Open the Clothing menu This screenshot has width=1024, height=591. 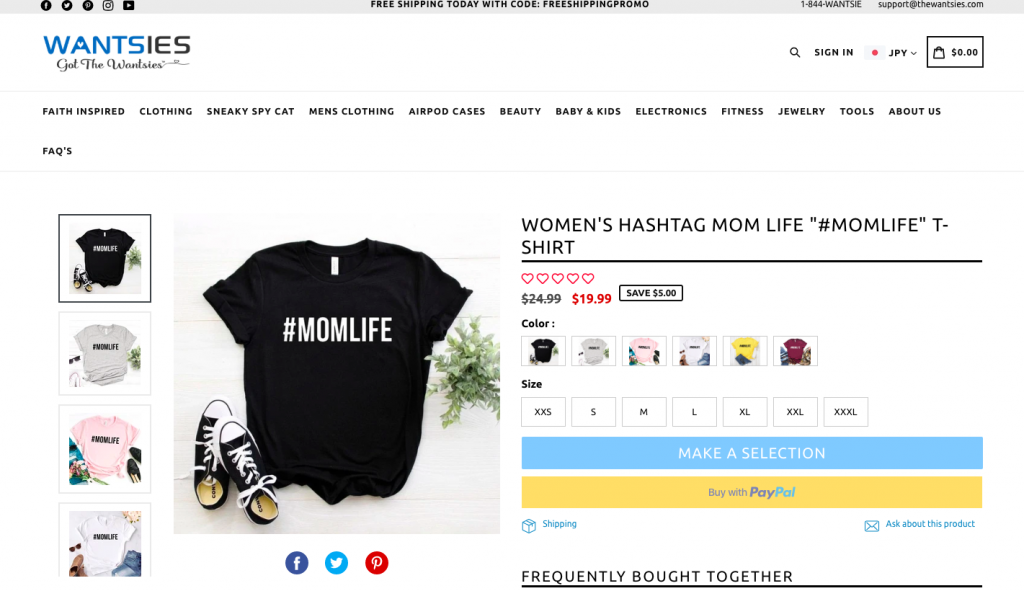[x=166, y=112]
